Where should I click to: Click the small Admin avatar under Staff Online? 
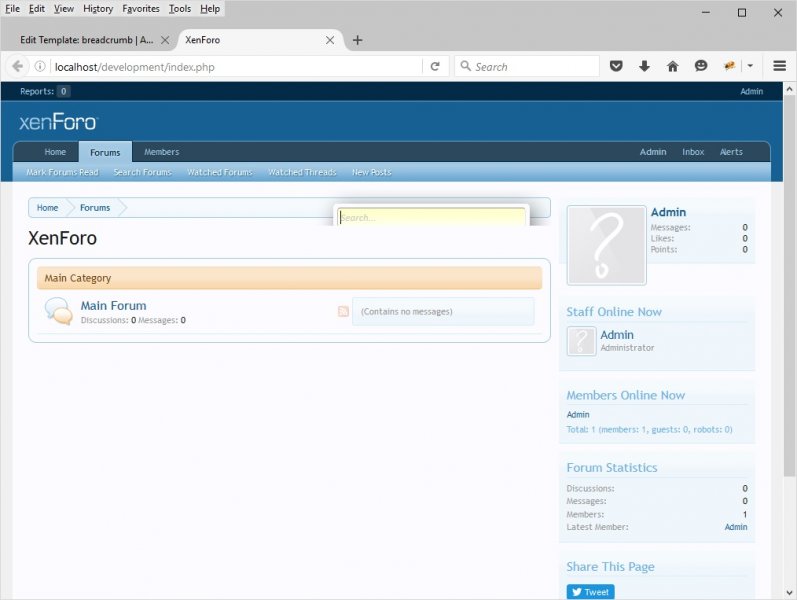581,341
